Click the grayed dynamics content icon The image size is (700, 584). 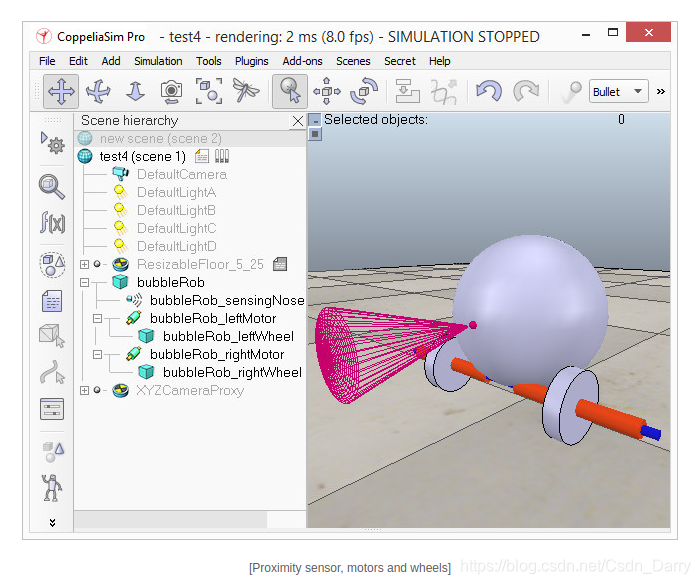click(x=571, y=92)
